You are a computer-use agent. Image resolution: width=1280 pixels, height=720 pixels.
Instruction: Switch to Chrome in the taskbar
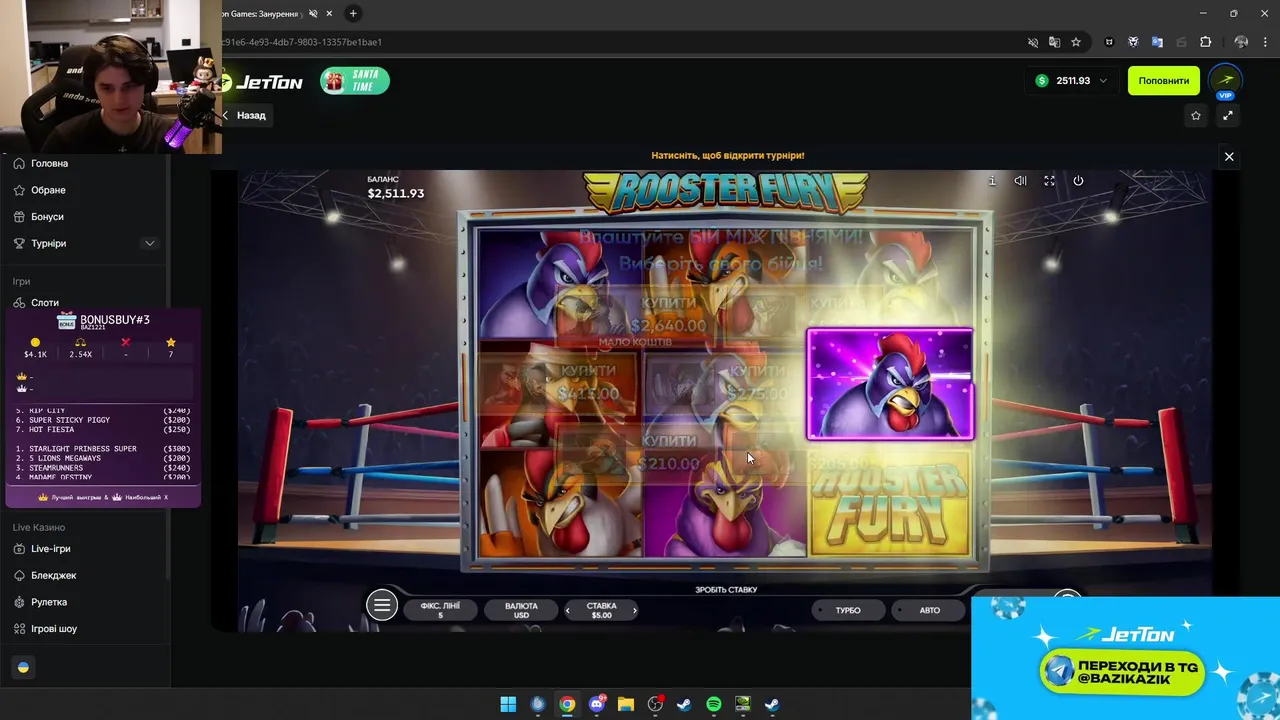click(x=567, y=704)
